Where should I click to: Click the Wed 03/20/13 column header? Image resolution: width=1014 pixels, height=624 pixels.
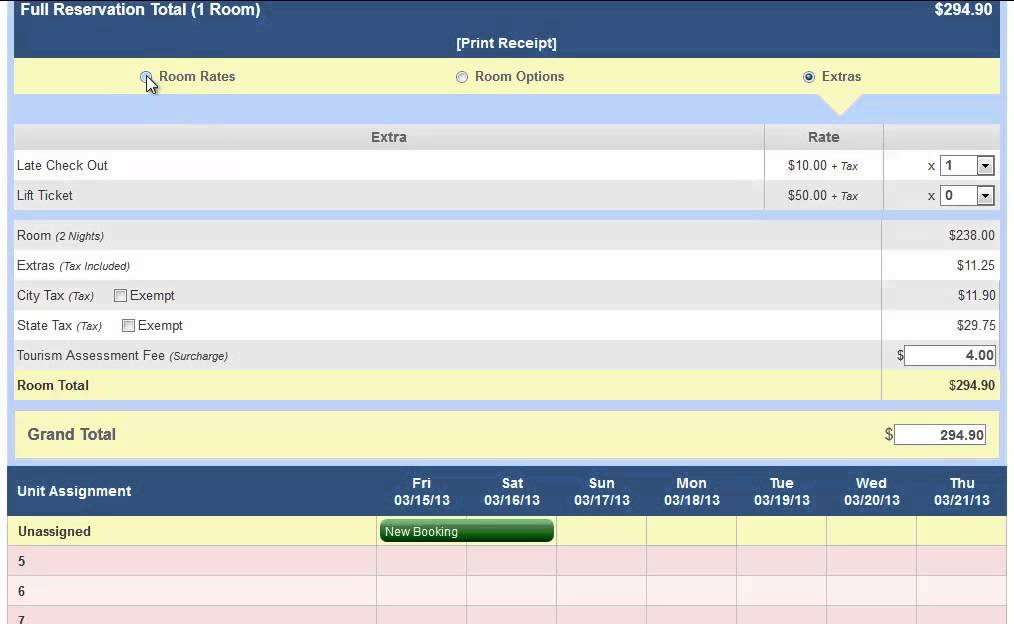click(871, 491)
